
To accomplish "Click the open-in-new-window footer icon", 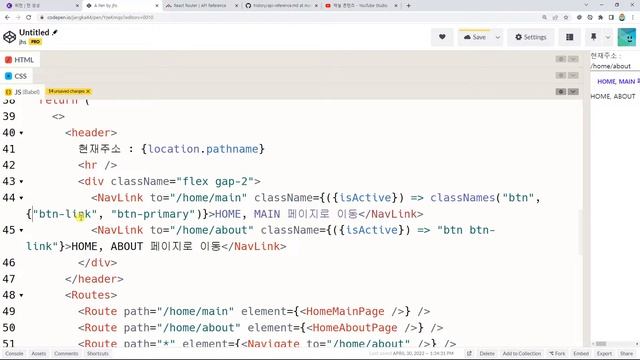I will [469, 353].
